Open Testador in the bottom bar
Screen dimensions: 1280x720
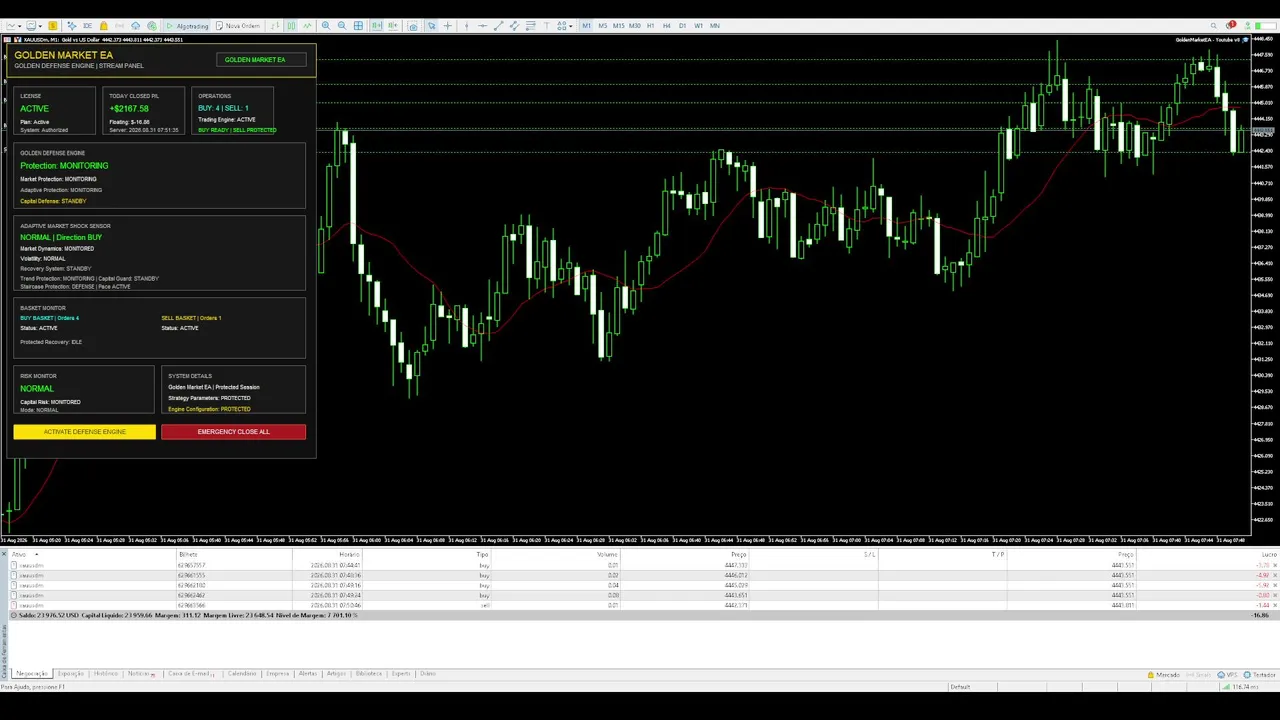[1259, 675]
